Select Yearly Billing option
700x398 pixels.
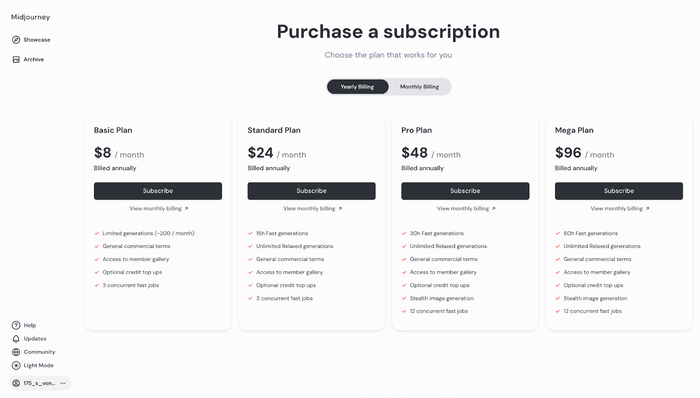(x=357, y=87)
